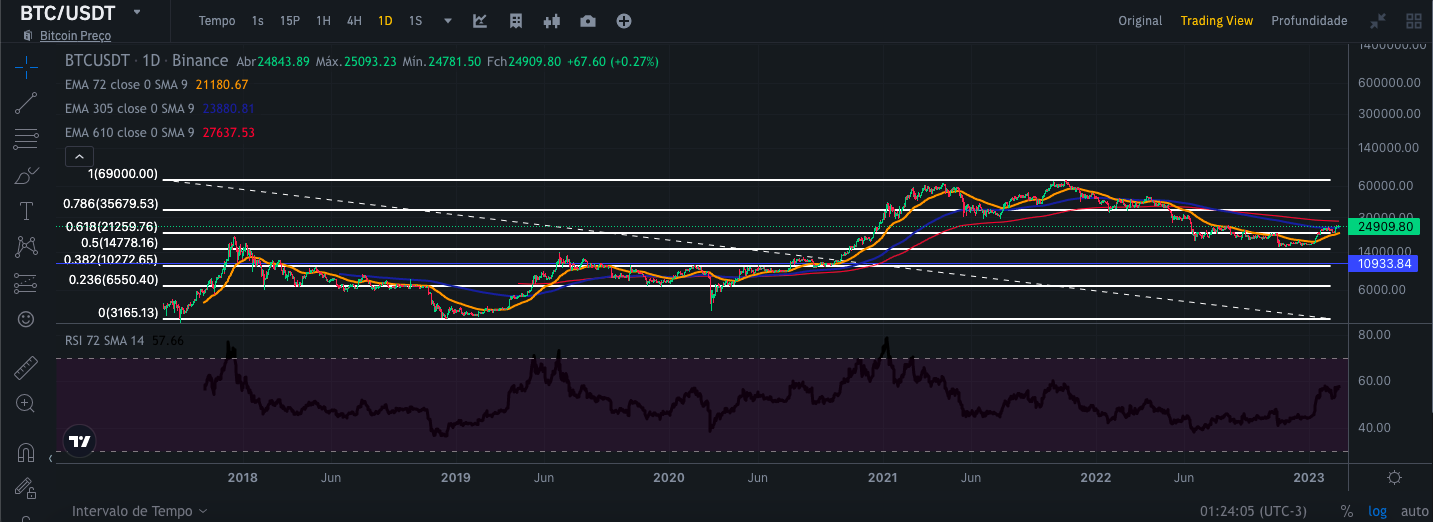Click the 2021 time axis label
Viewport: 1433px width, 522px height.
pos(883,478)
